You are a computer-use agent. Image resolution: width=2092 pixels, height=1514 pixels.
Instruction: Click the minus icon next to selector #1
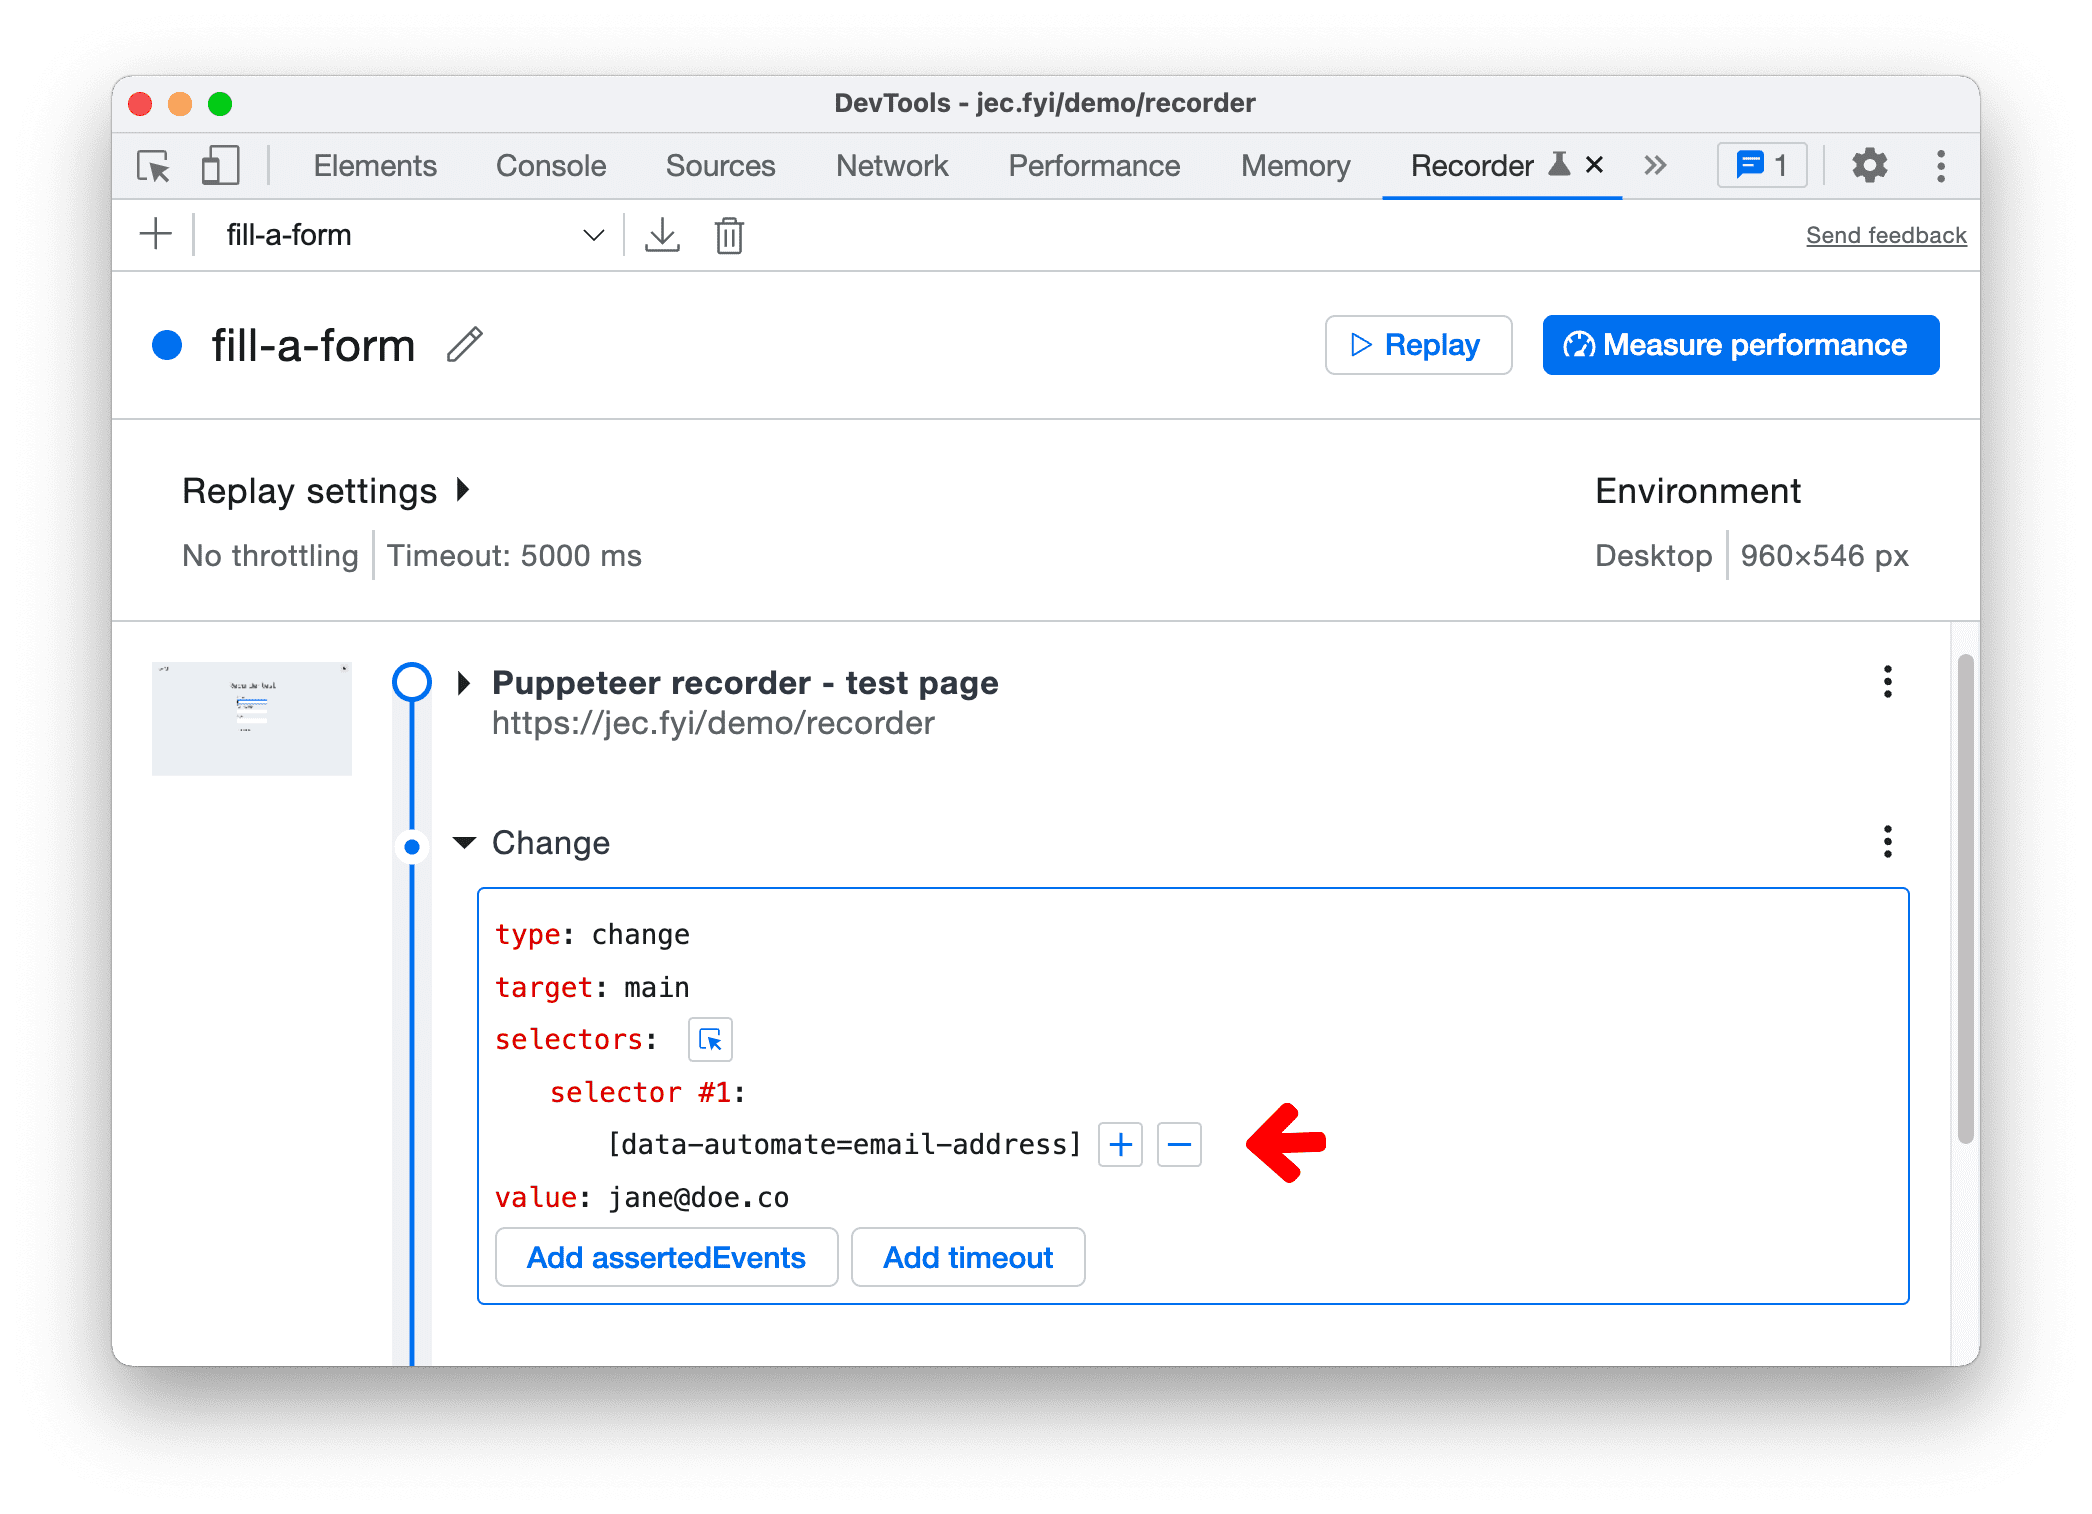tap(1179, 1144)
